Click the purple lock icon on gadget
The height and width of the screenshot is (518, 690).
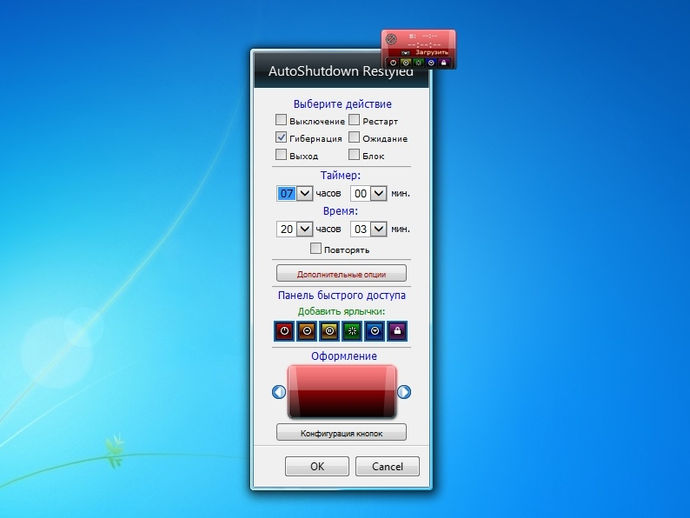click(444, 63)
